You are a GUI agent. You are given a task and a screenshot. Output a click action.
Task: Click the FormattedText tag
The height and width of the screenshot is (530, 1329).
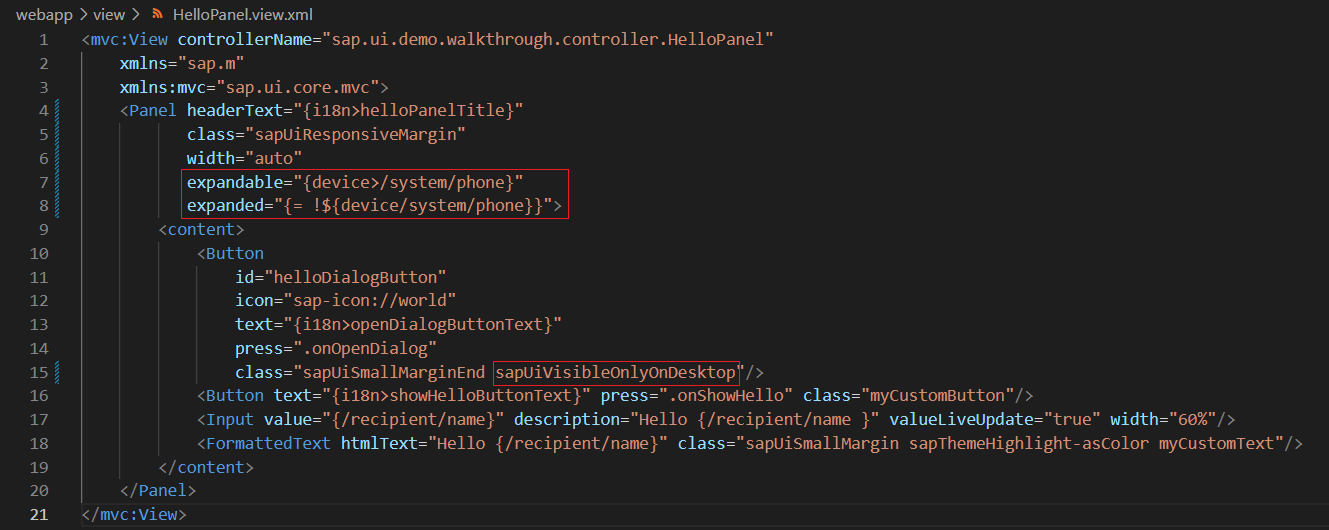264,443
